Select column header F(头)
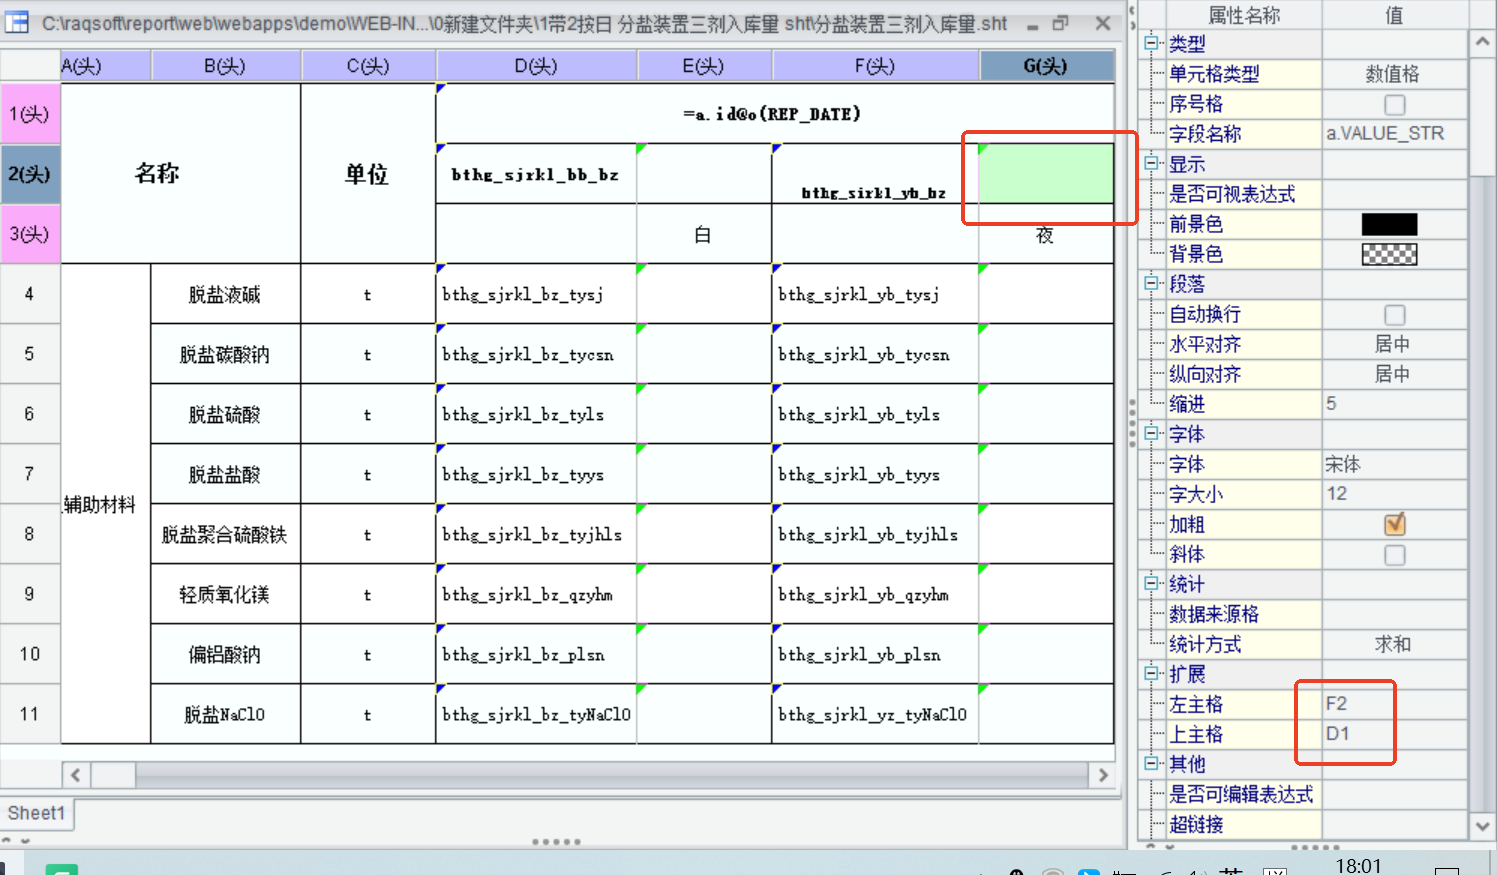The height and width of the screenshot is (875, 1497). tap(876, 66)
